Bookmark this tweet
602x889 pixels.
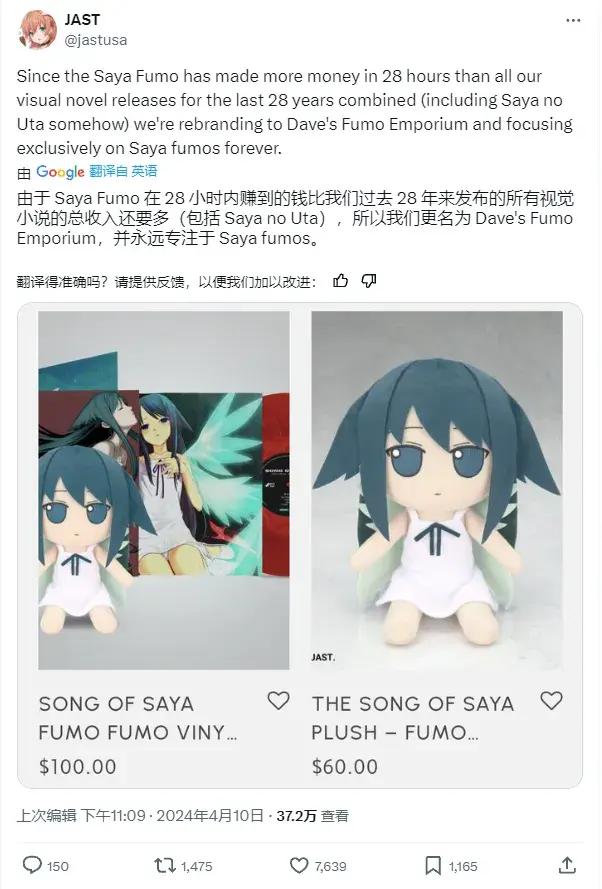coord(433,865)
